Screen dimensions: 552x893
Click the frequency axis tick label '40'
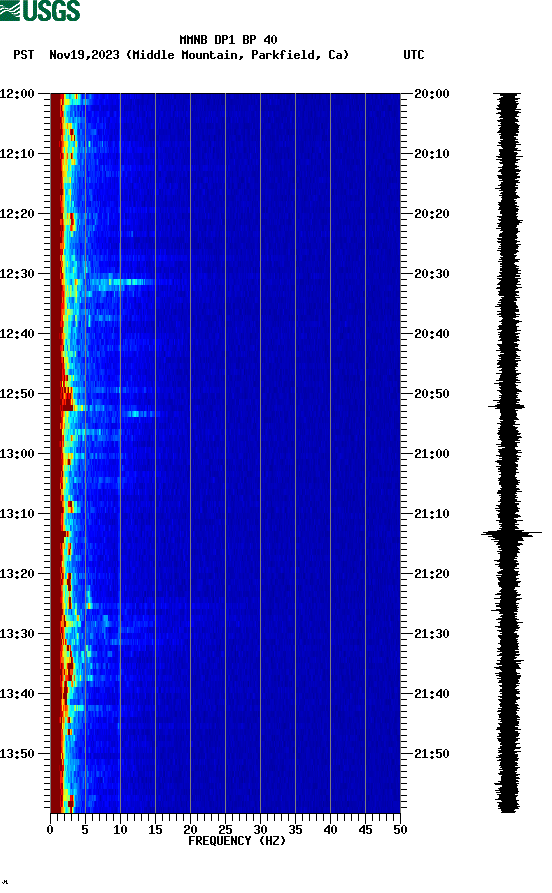330,830
